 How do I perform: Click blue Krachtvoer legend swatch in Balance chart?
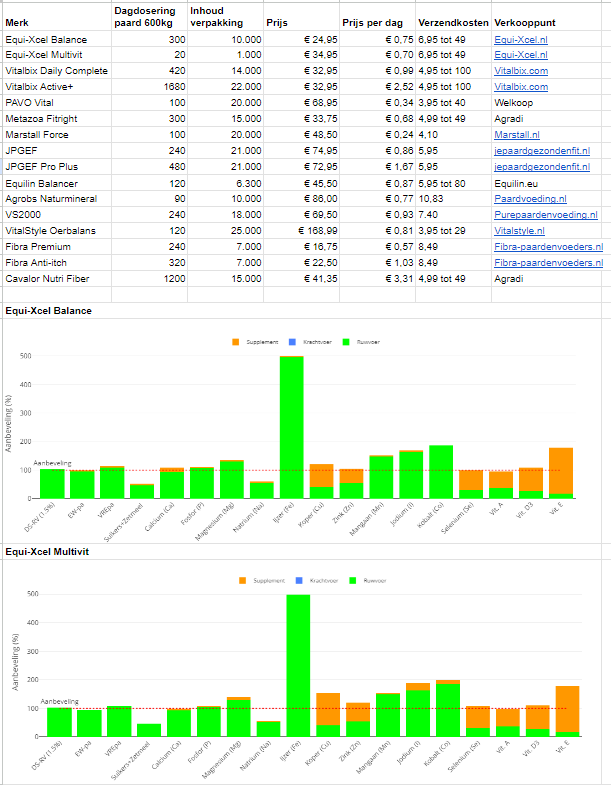click(x=292, y=342)
